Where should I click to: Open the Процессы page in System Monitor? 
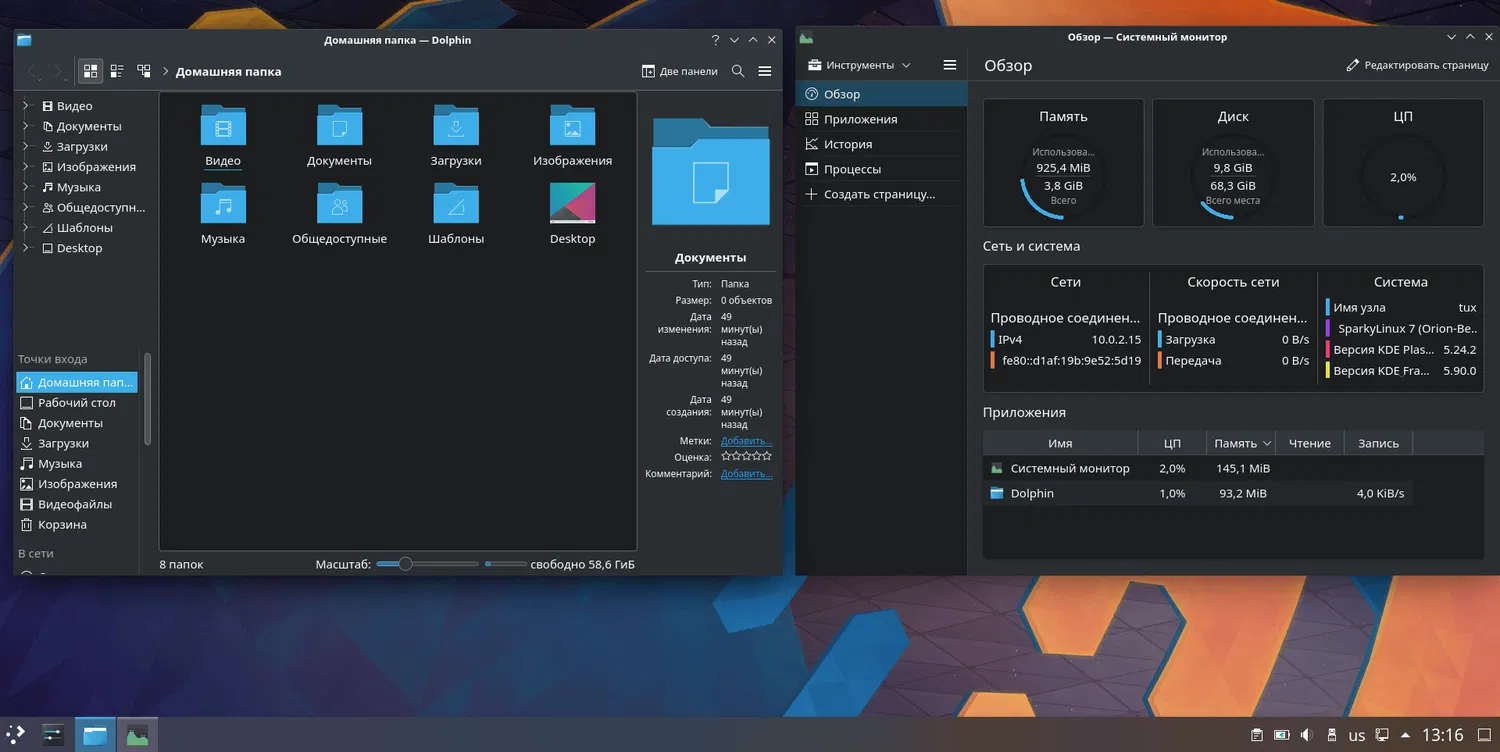tap(882, 169)
